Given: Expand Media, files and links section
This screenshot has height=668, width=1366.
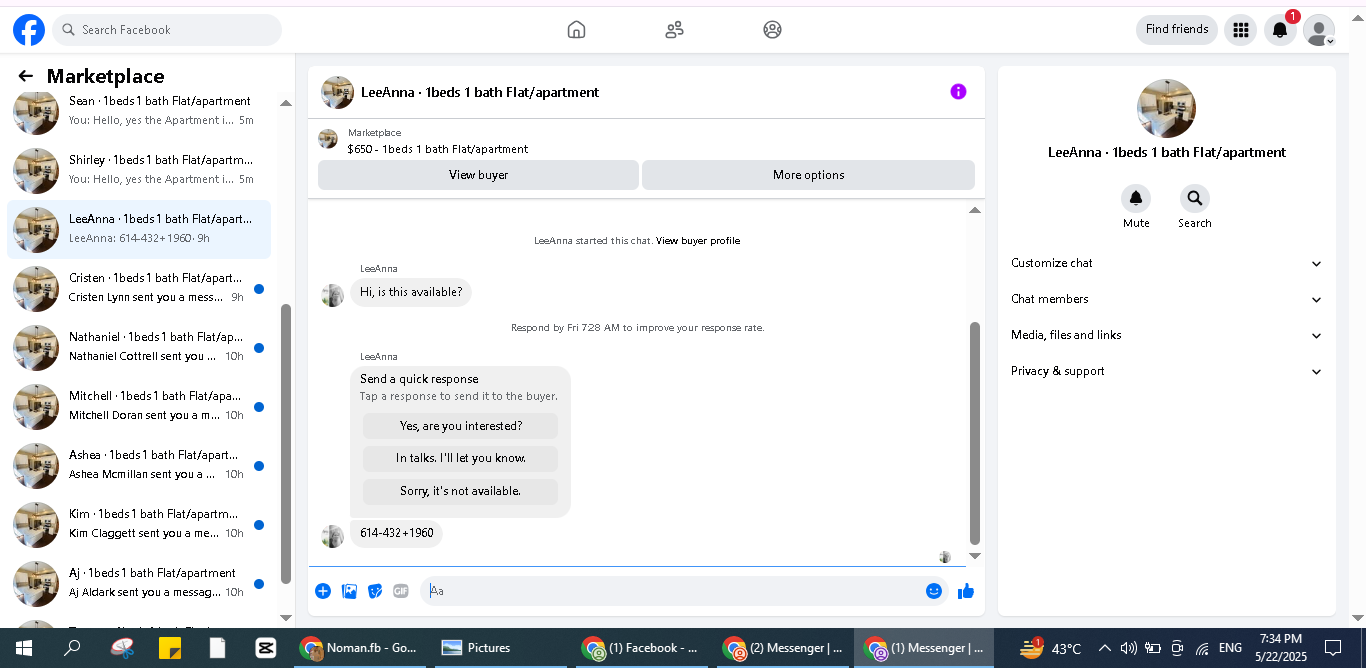Looking at the screenshot, I should click(x=1166, y=335).
